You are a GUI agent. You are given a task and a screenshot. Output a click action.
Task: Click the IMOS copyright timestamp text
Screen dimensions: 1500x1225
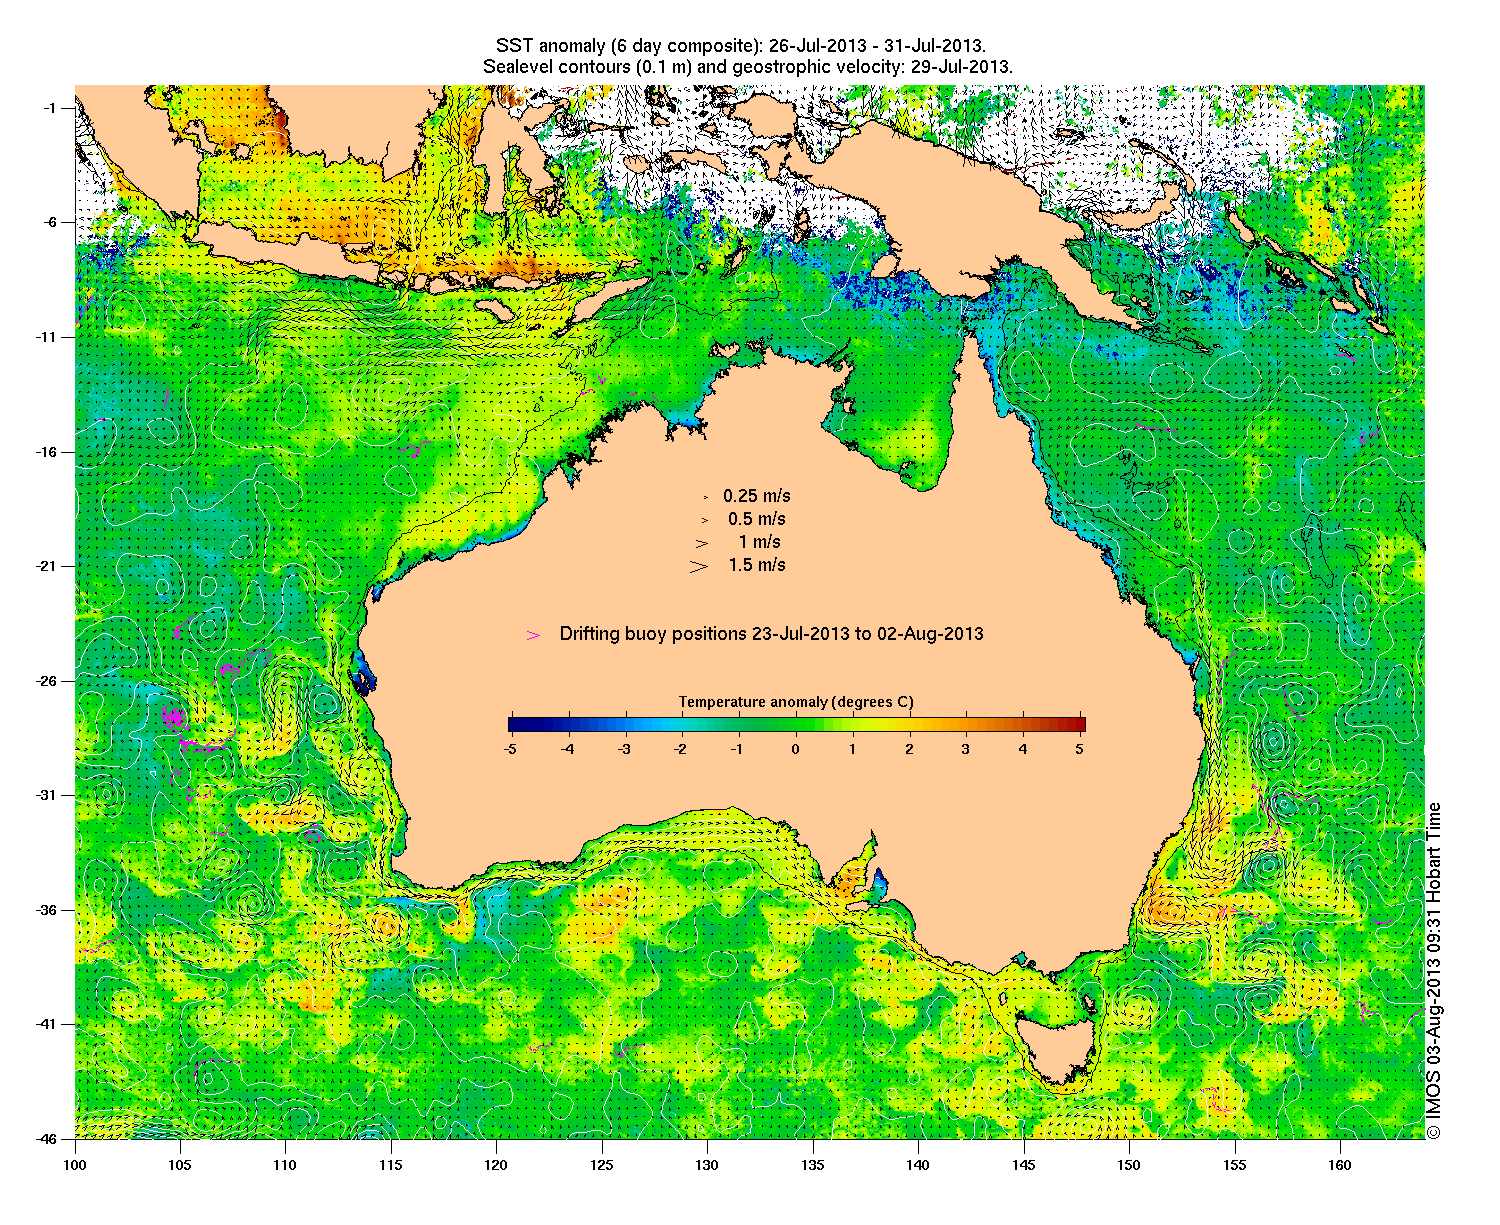coord(1434,970)
